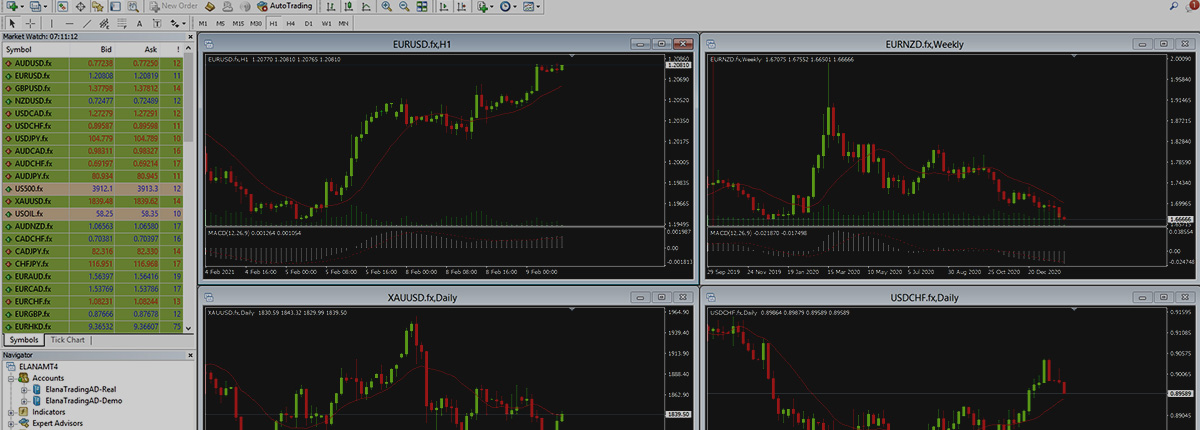Open the profiles dropdown arrow

coord(46,6)
